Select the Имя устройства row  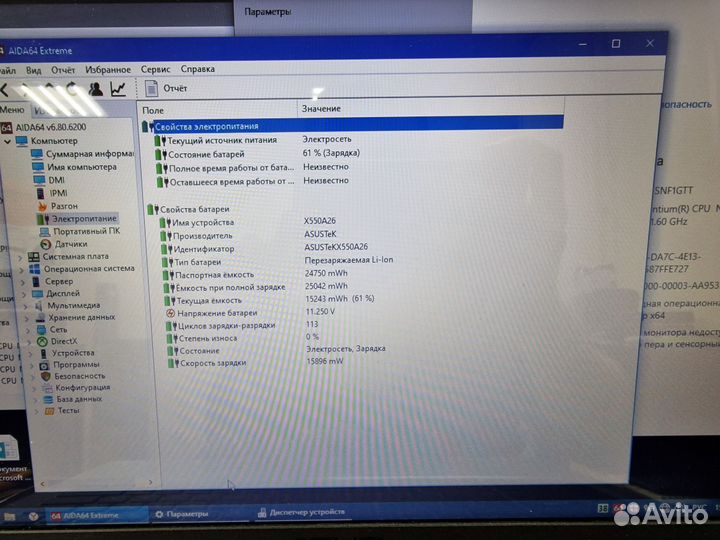point(354,222)
